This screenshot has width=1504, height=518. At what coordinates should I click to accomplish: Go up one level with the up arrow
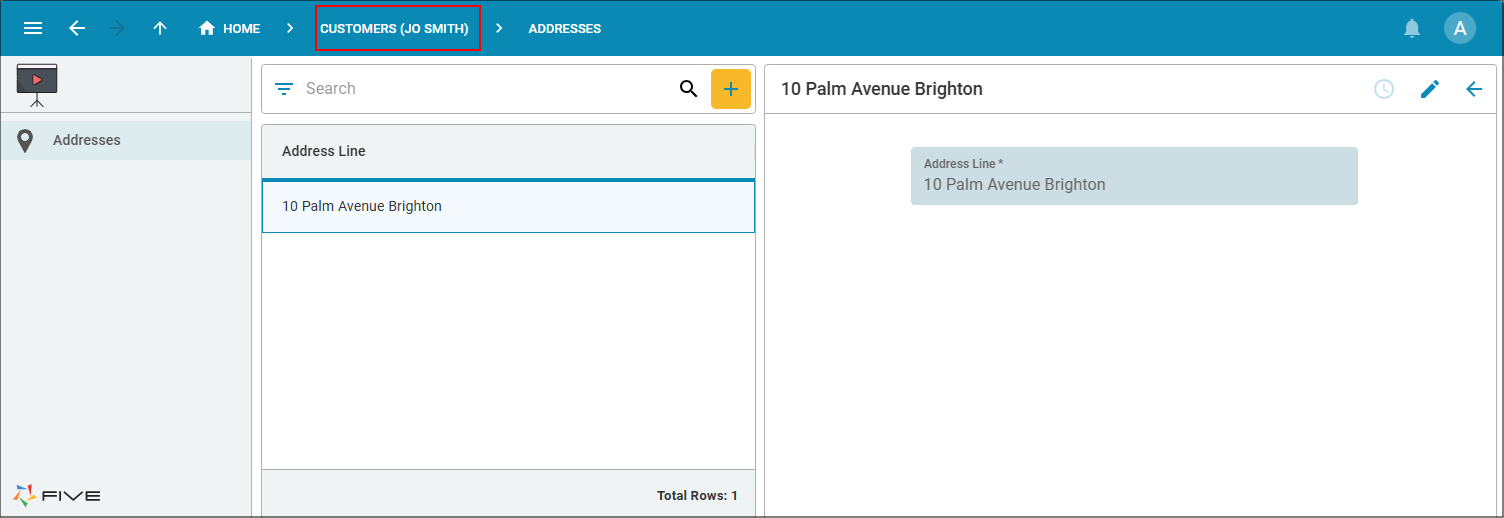point(160,28)
